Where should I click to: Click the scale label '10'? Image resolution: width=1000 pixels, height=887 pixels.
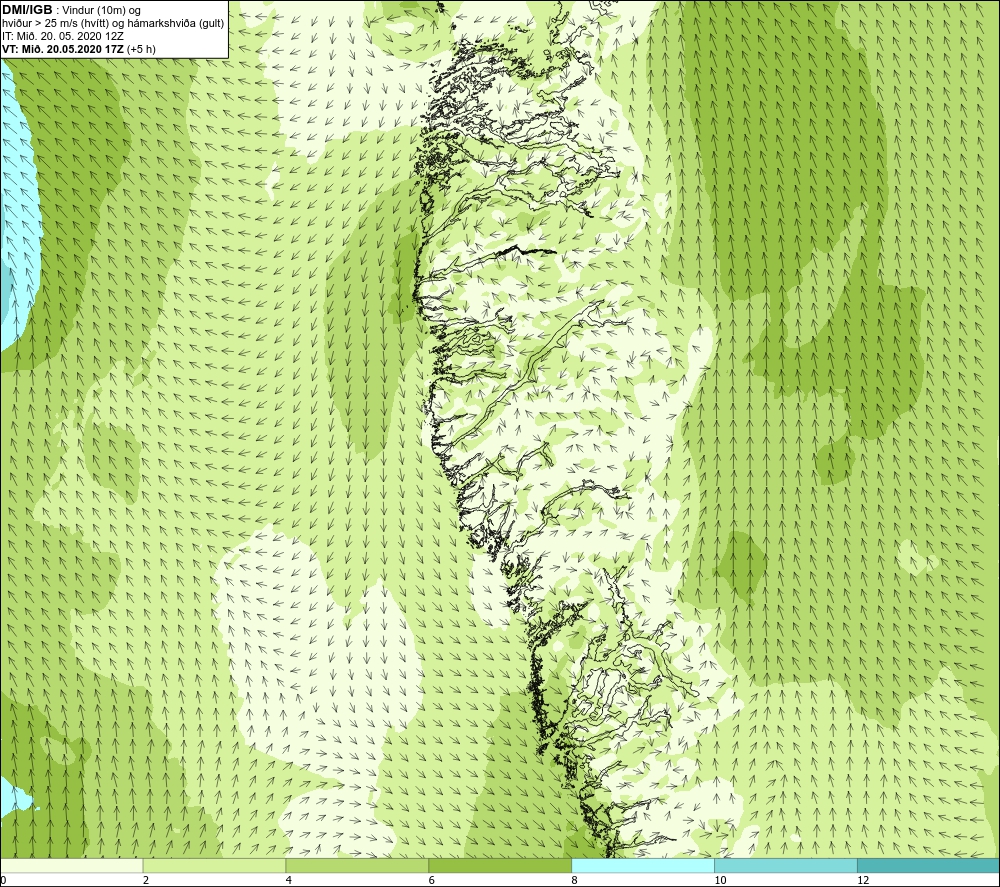click(720, 881)
